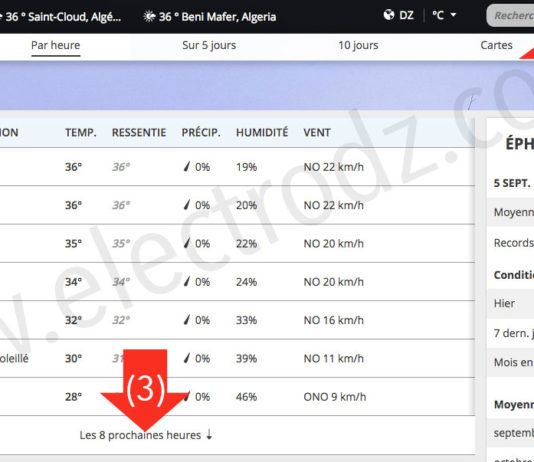Click the precipitation drop icon in 19% humidity row
Viewport: 534px width, 462px height.
pos(187,166)
